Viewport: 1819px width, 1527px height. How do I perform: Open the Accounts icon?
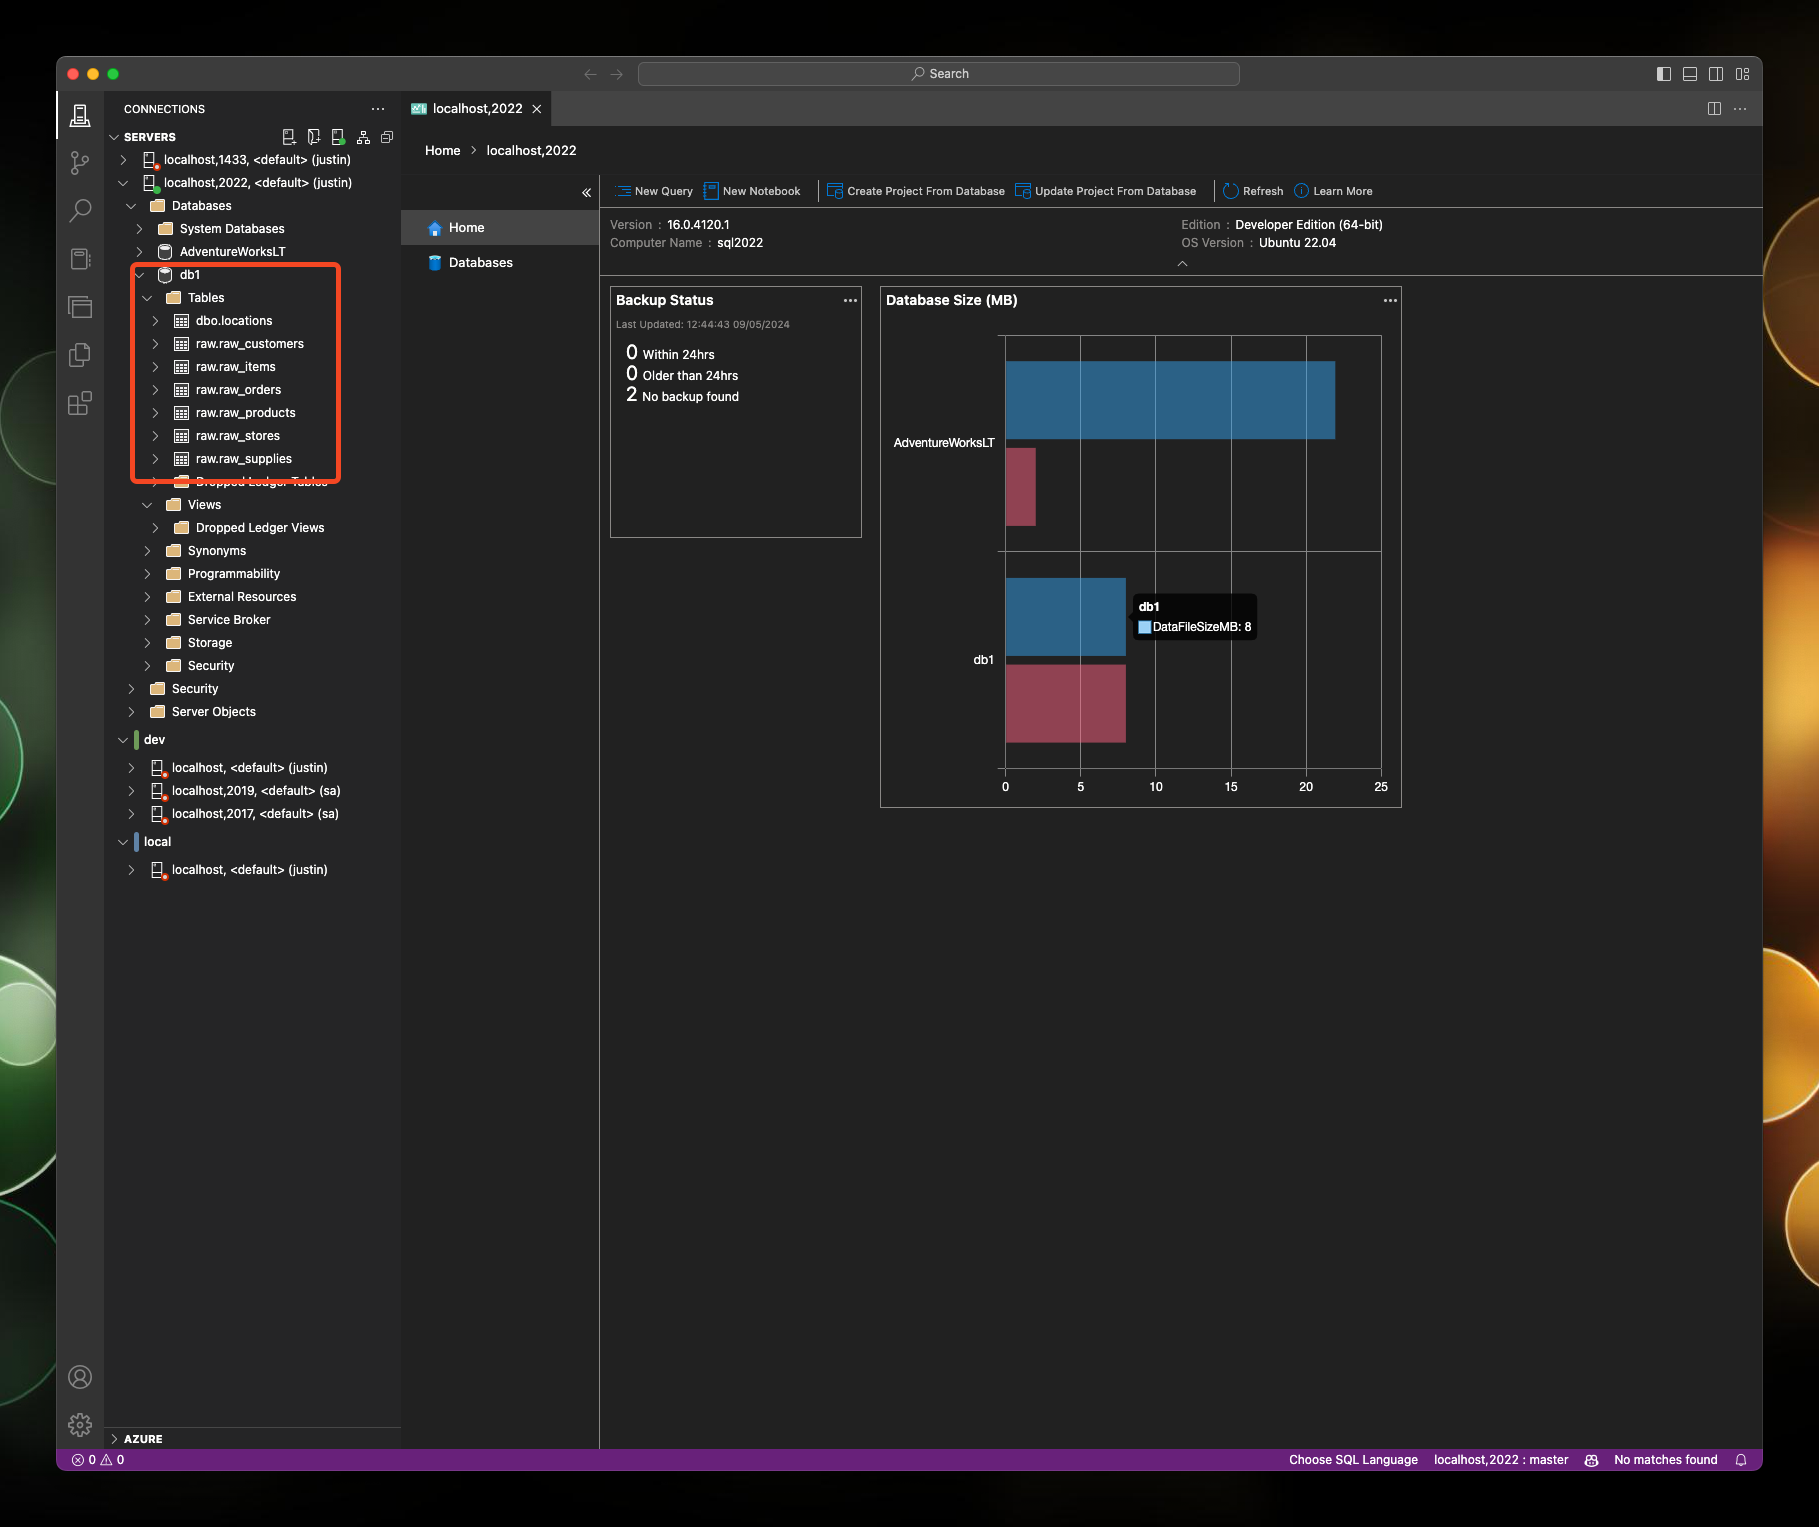point(80,1377)
